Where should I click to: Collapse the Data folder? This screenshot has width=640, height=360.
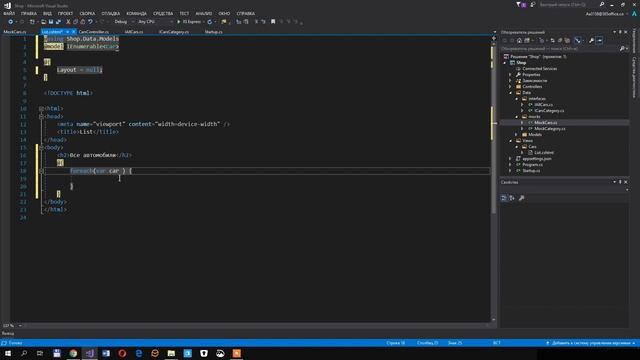point(510,93)
